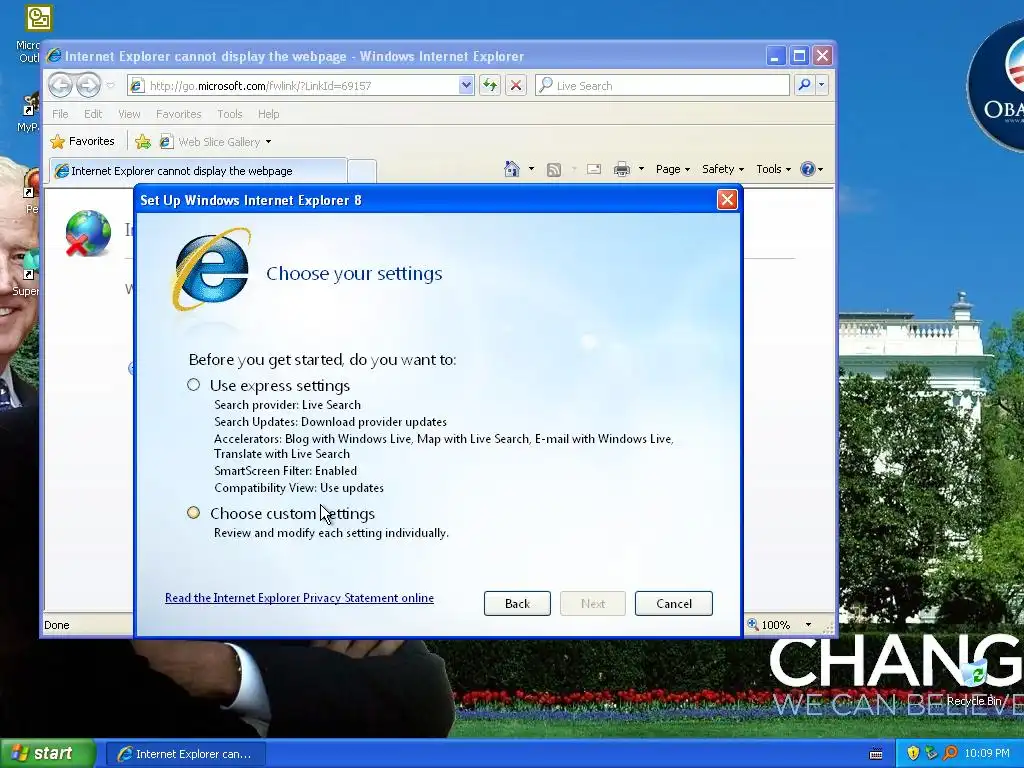Click Cancel in IE8 setup dialog
This screenshot has height=768, width=1024.
coord(674,603)
